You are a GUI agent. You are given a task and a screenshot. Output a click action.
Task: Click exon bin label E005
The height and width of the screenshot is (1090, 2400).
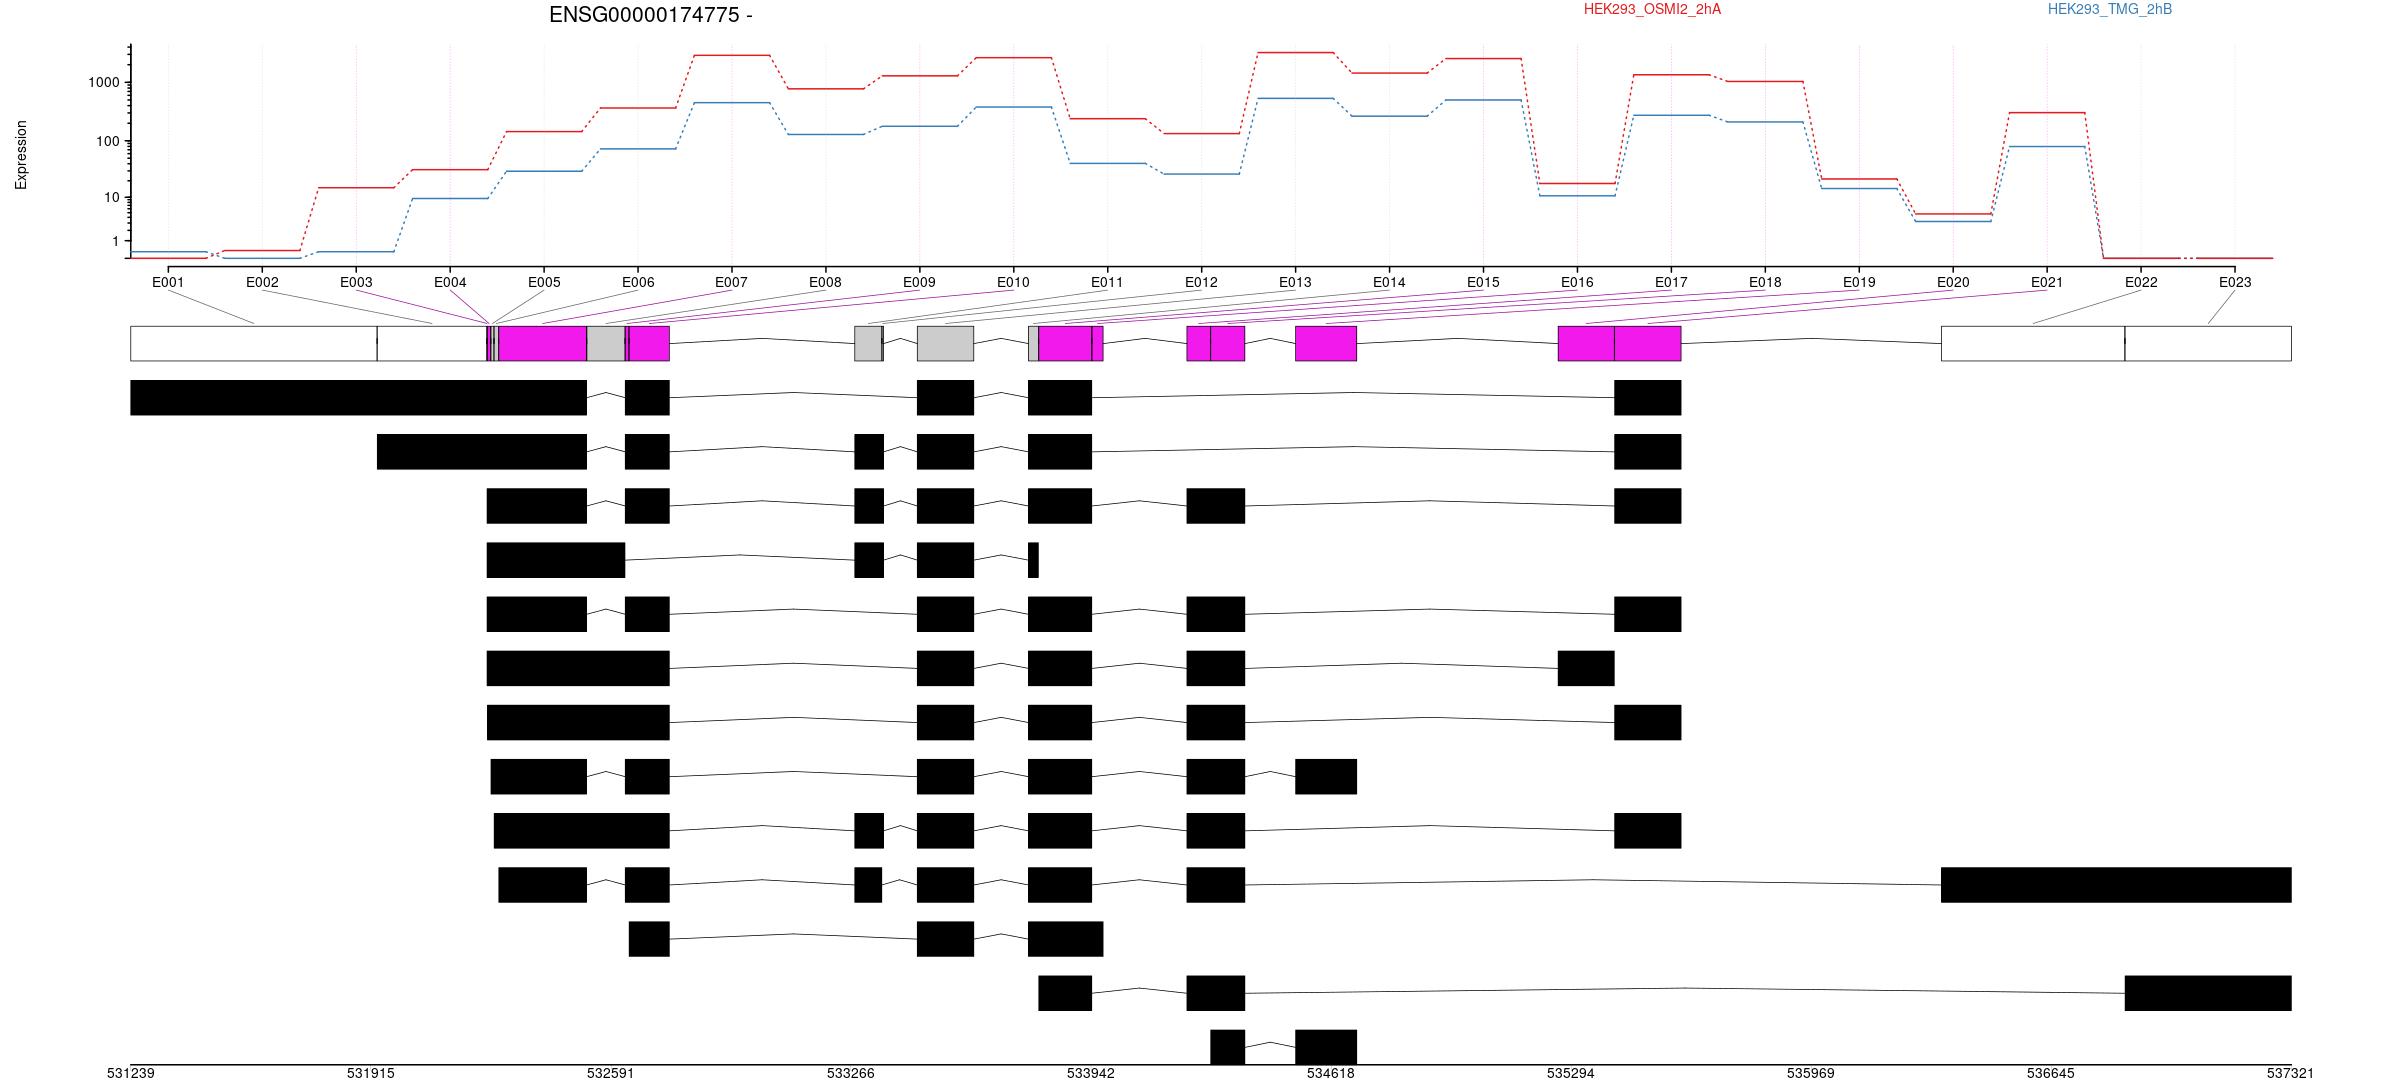[x=544, y=282]
